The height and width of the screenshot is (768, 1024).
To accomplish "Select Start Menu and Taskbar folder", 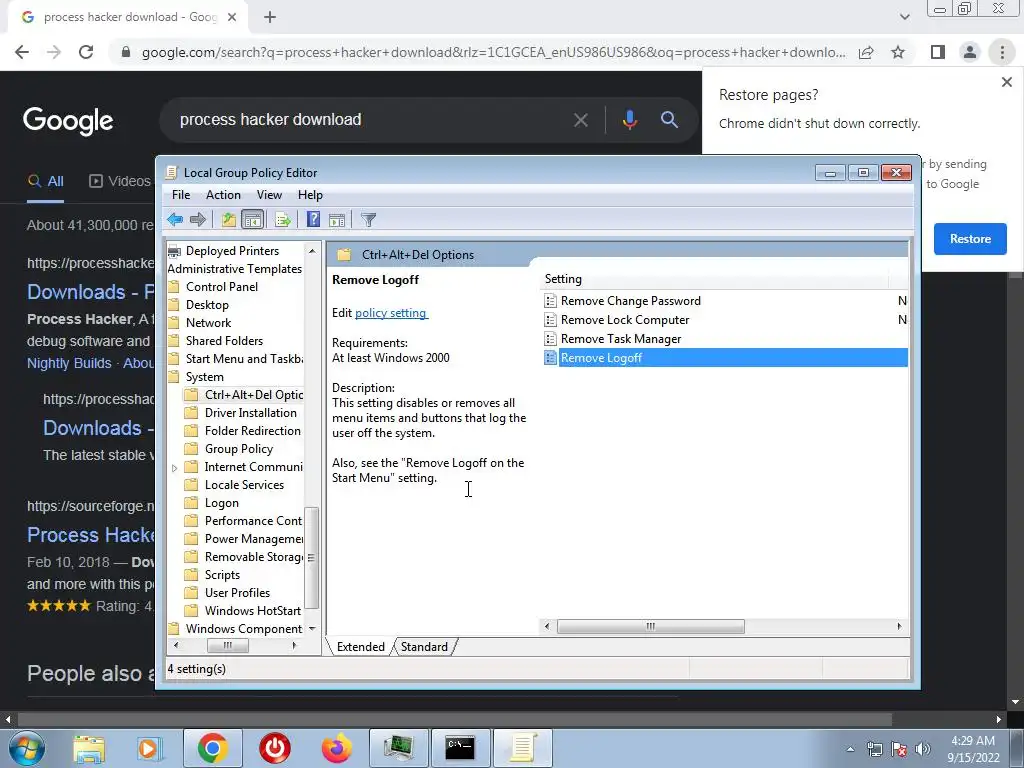I will (244, 359).
